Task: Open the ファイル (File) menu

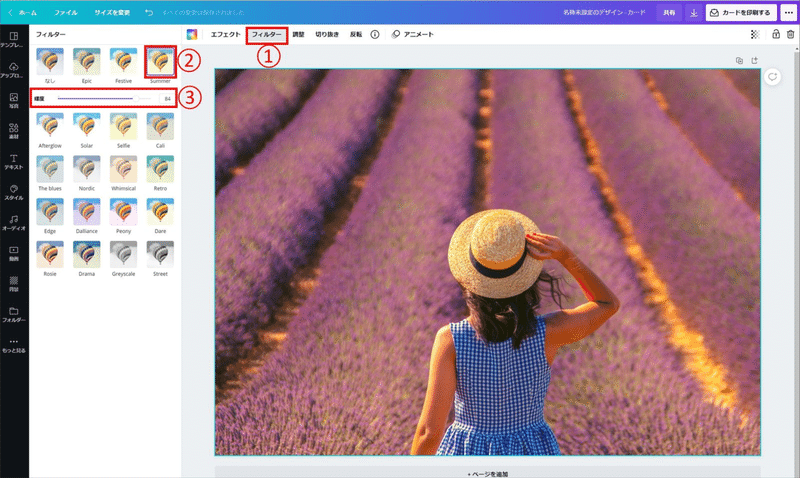Action: (x=66, y=13)
